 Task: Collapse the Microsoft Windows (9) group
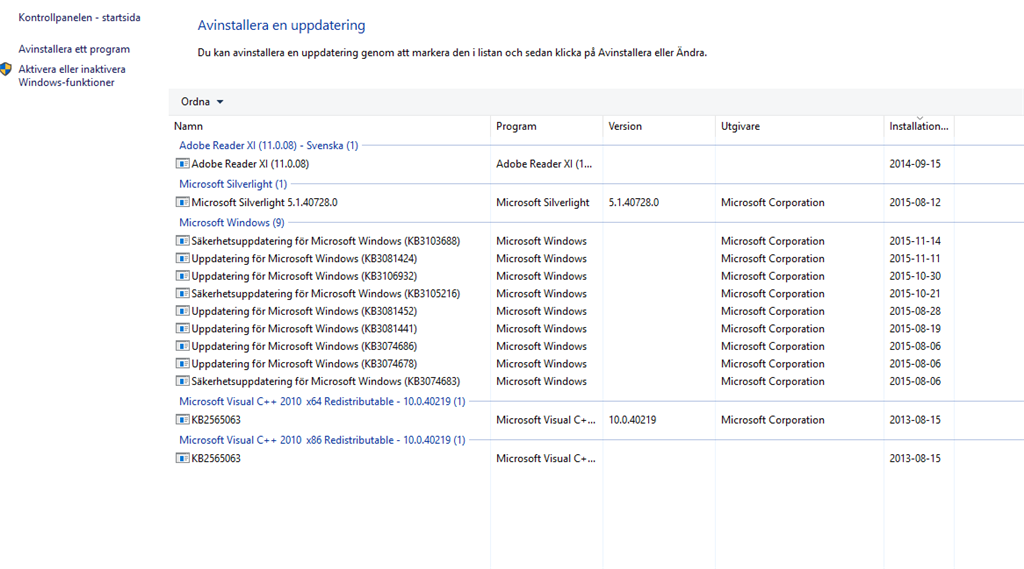(232, 222)
